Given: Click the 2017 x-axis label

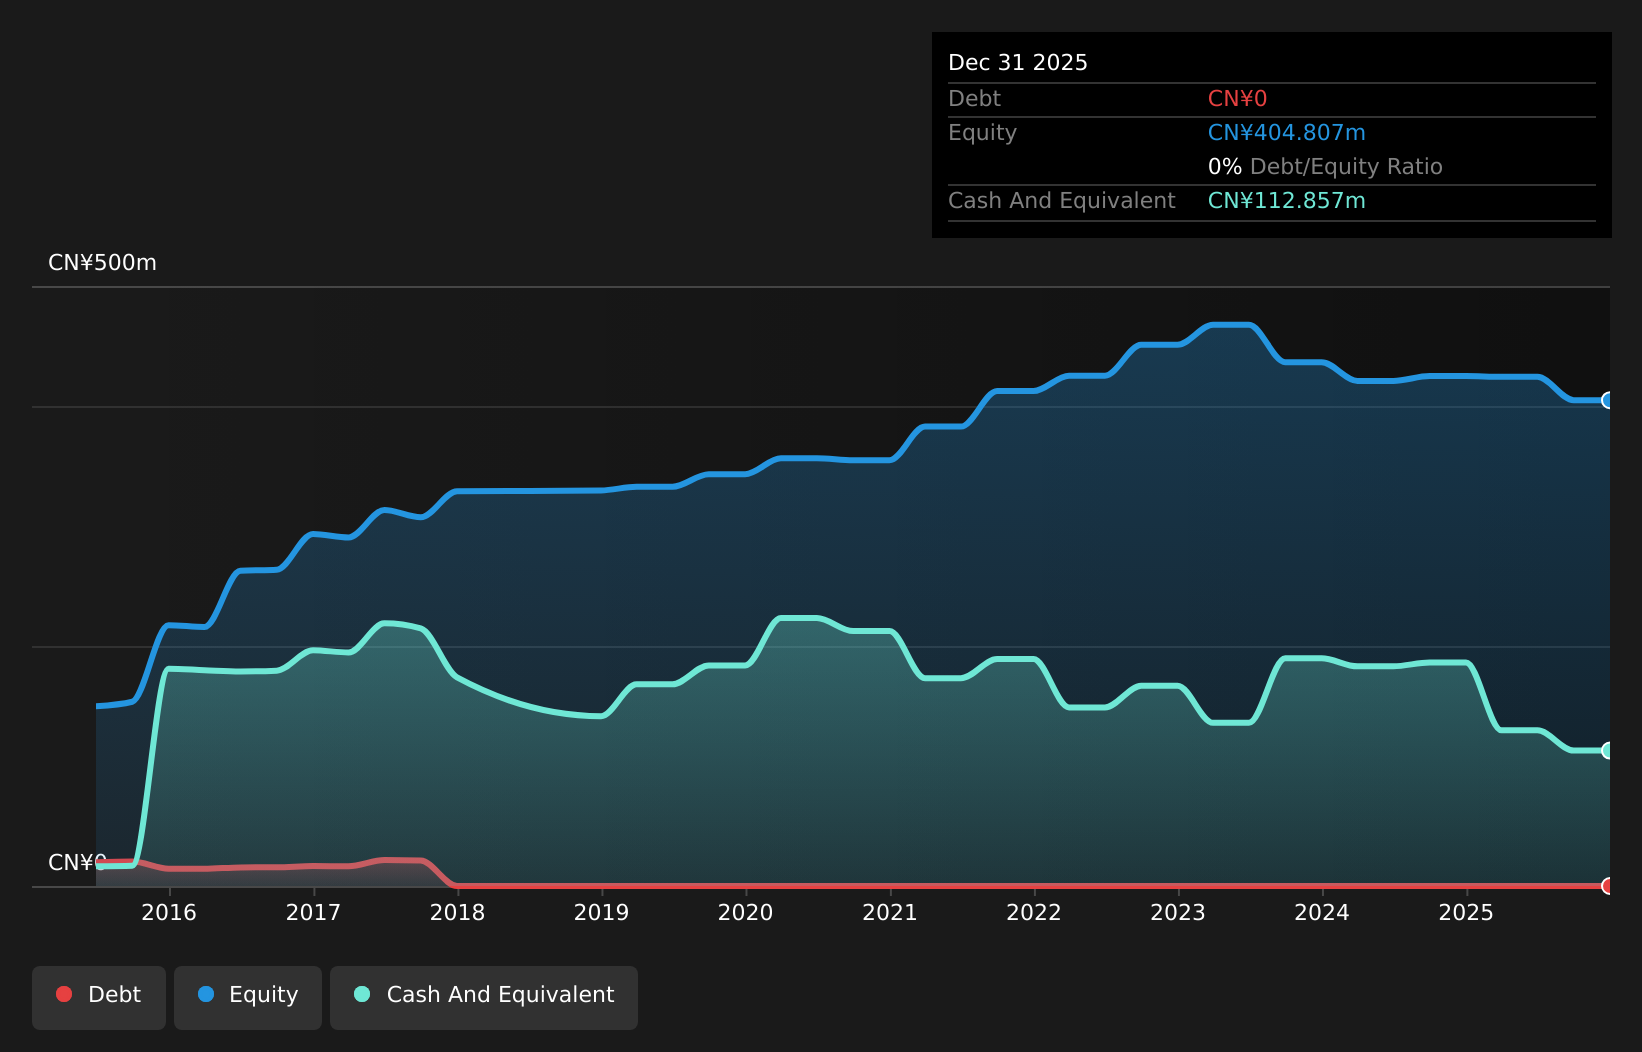Looking at the screenshot, I should (313, 912).
